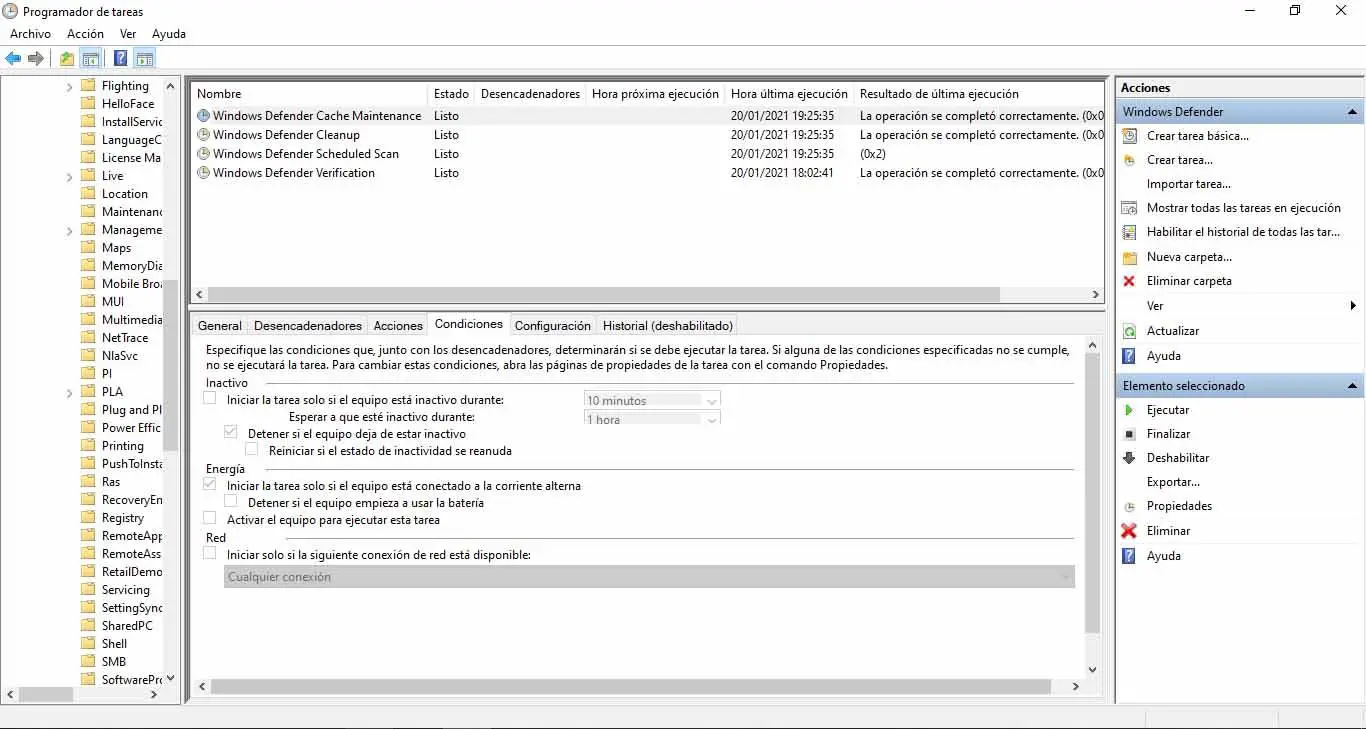
Task: Click Exportar... in the actions pane
Action: 1173,482
